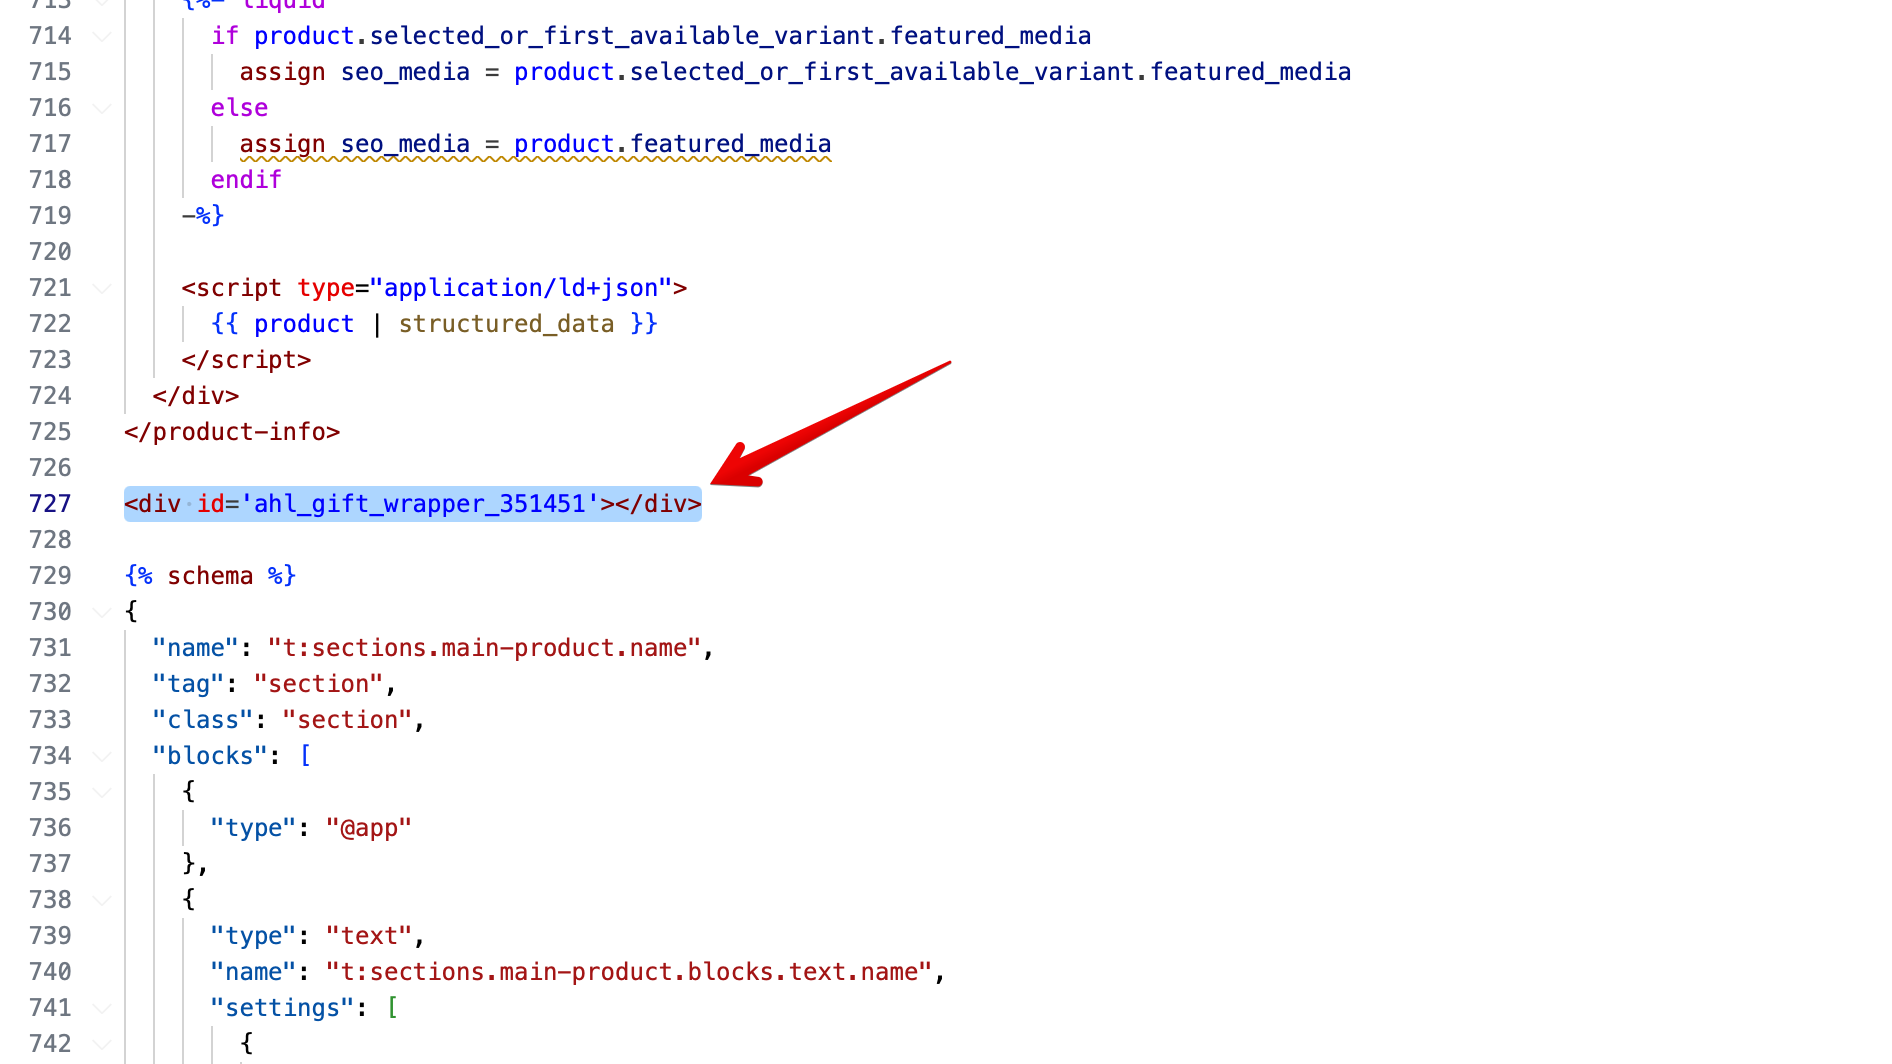Screen dimensions: 1892x1064
Task: Collapse the blocks array chevron on line 734
Action: tap(101, 756)
